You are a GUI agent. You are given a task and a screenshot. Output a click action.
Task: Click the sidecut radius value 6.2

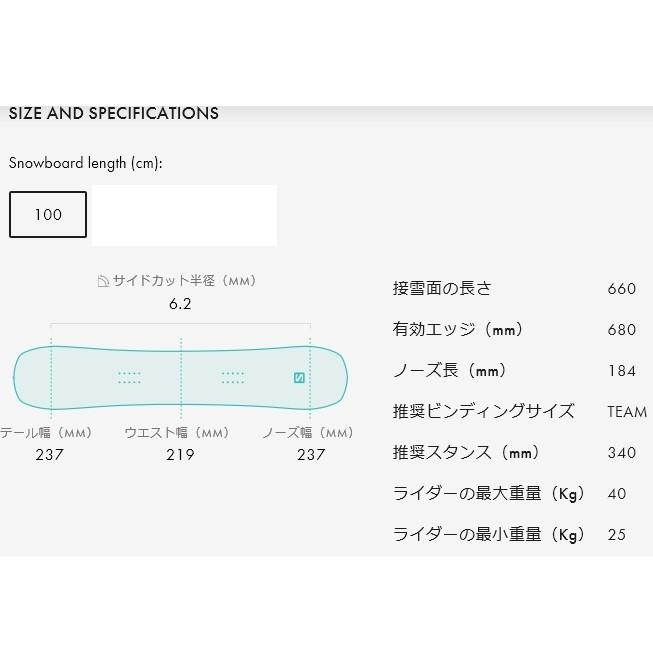[x=180, y=305]
